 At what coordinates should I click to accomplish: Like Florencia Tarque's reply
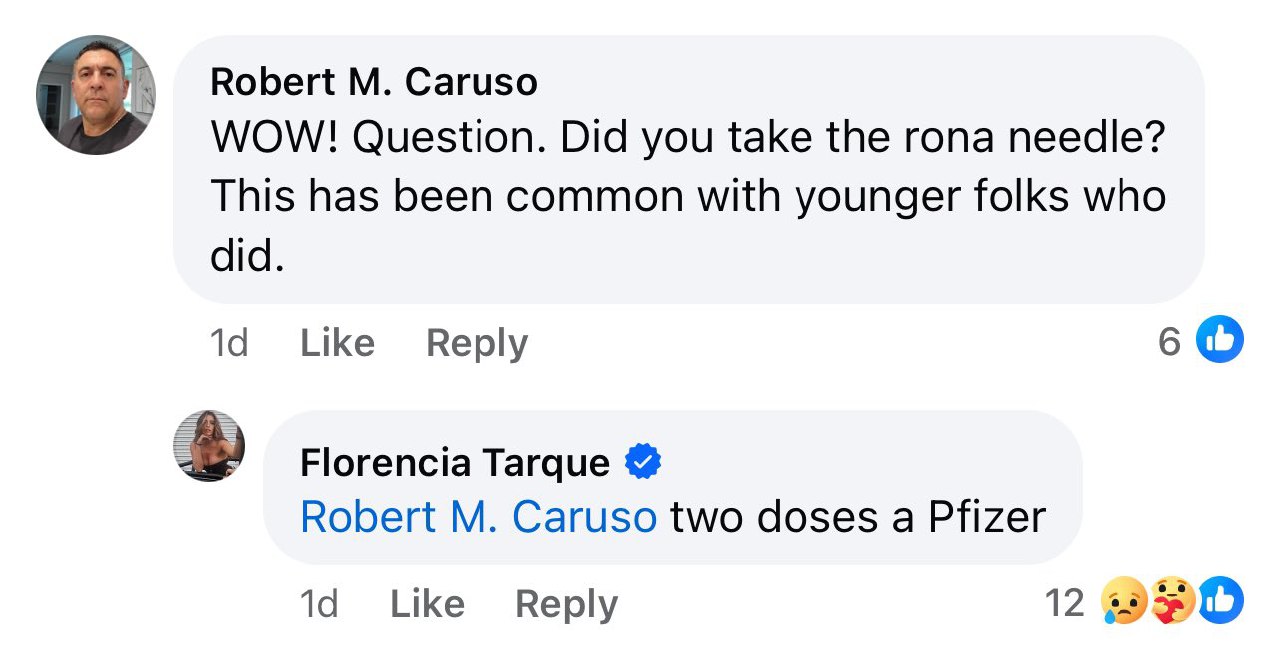tap(427, 603)
